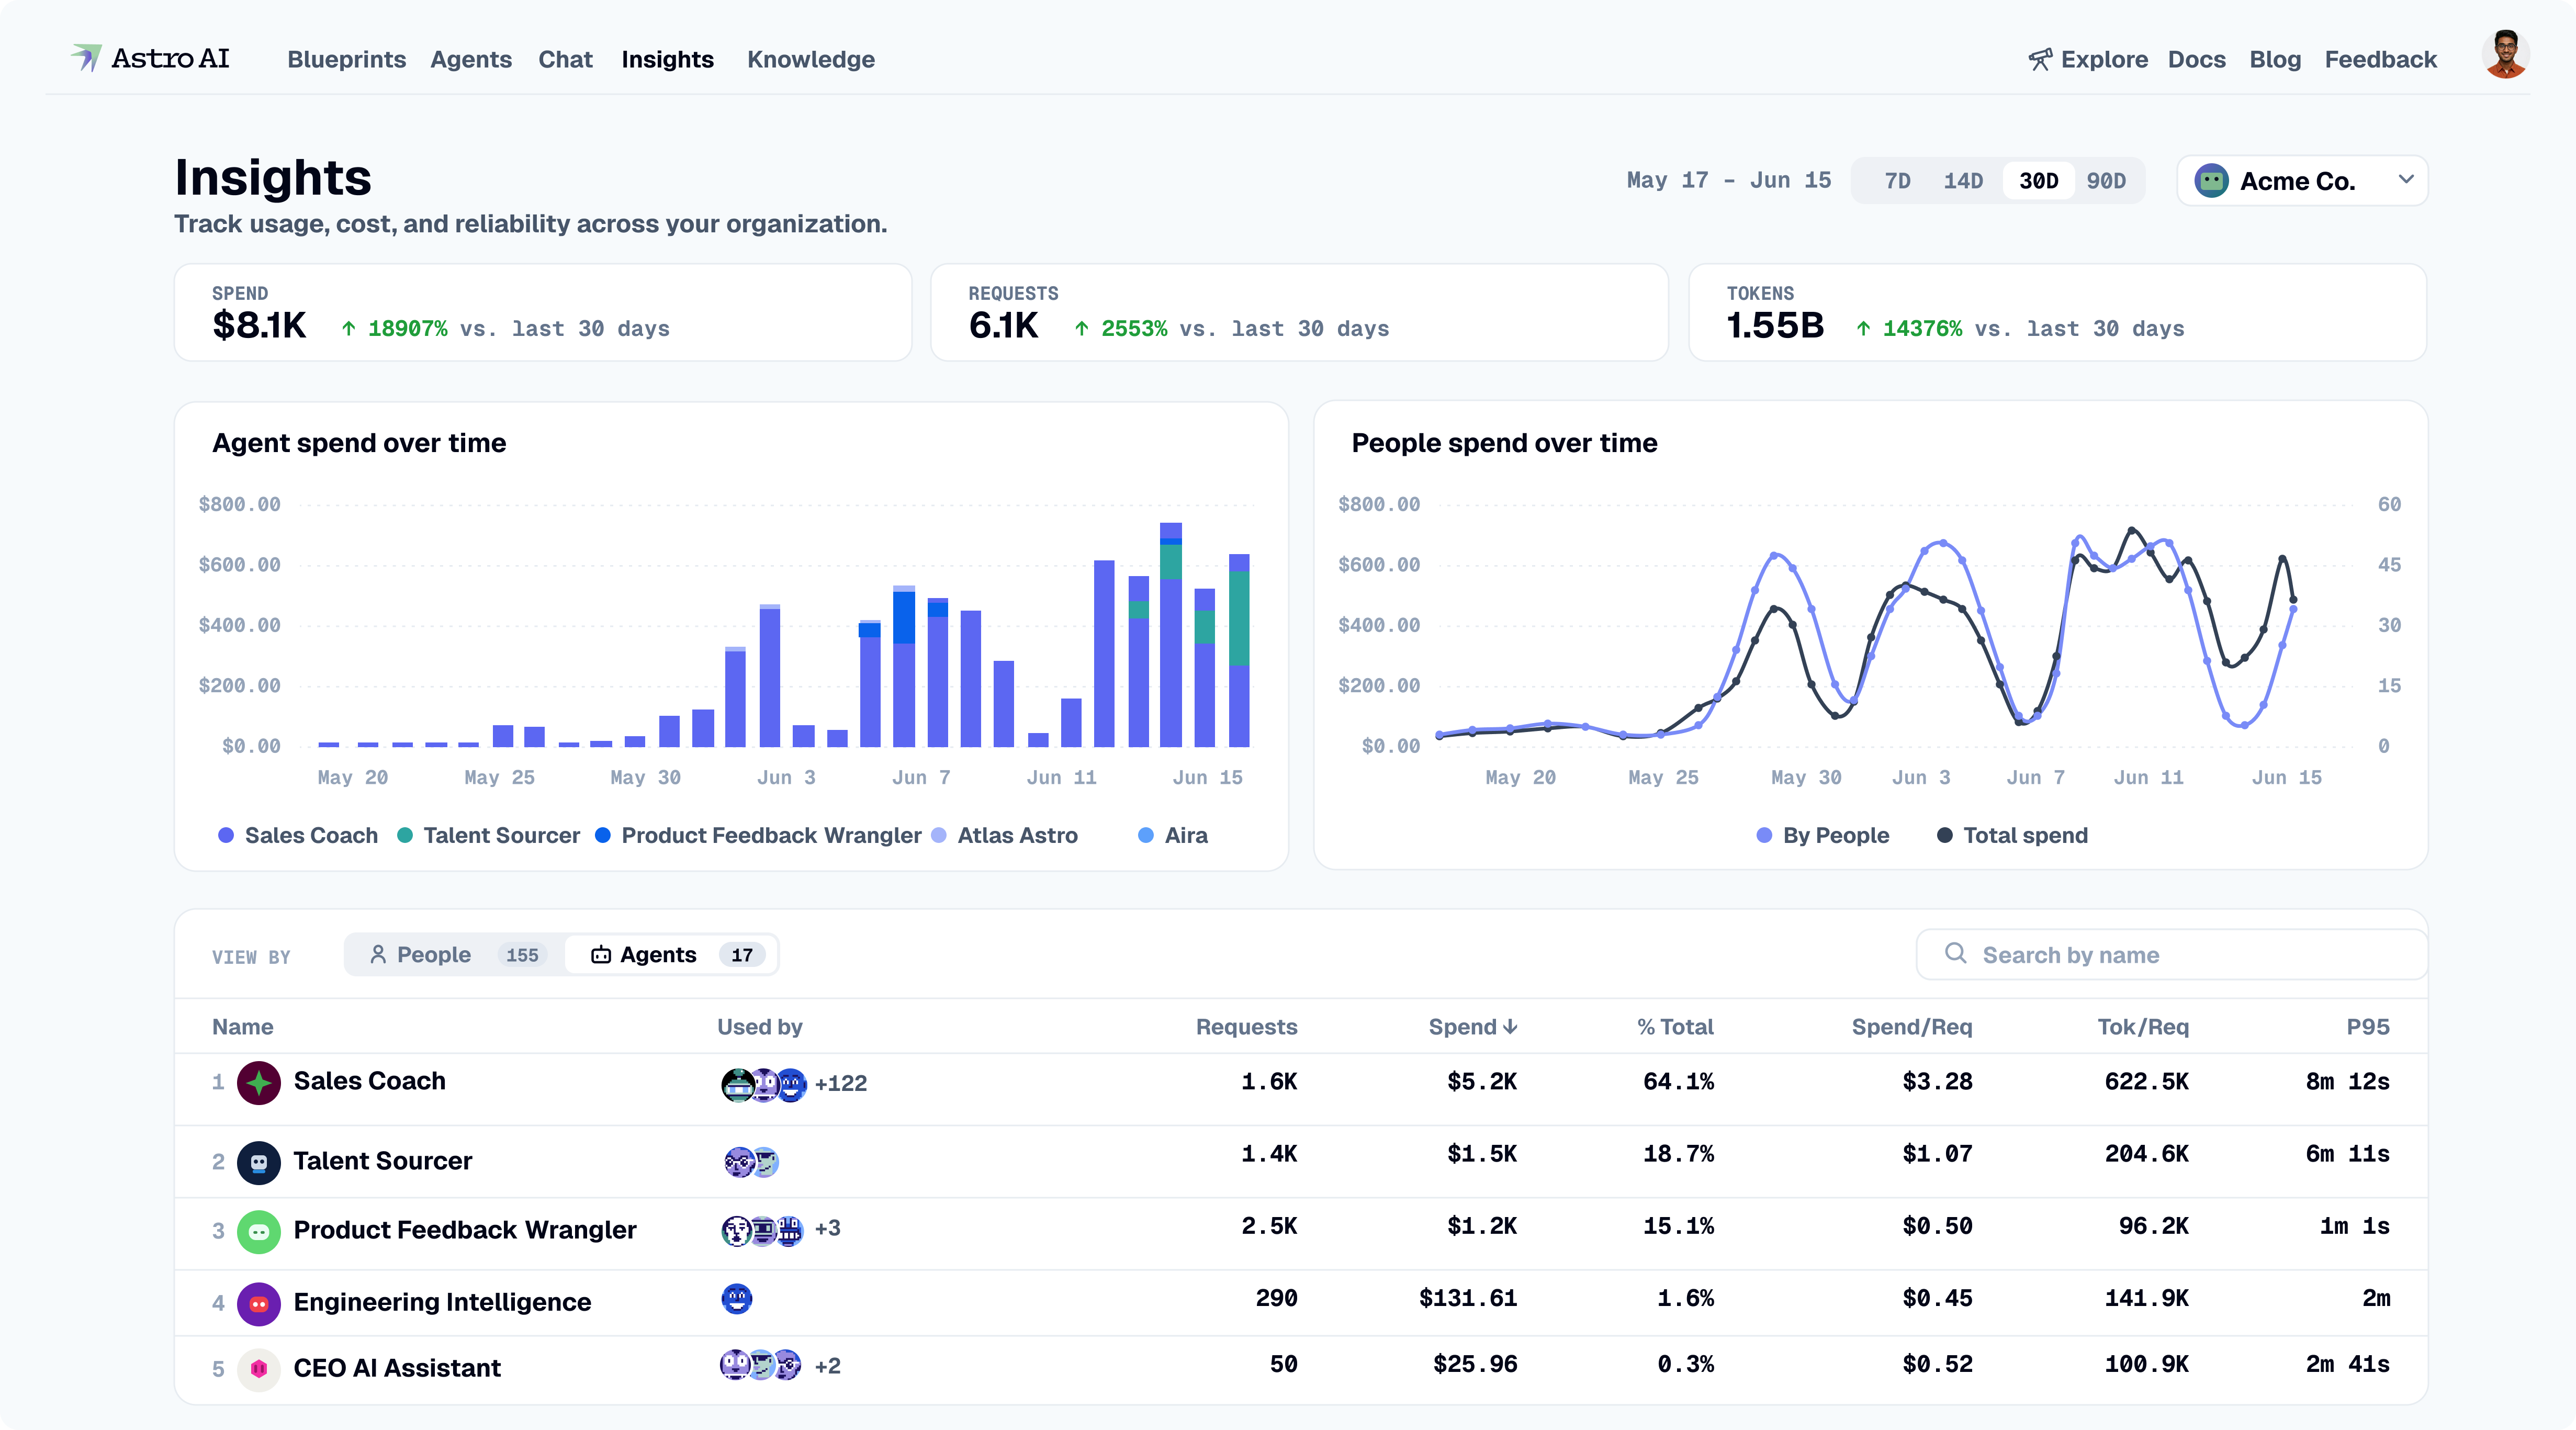2576x1430 pixels.
Task: Open the Blueprints nav item
Action: [346, 59]
